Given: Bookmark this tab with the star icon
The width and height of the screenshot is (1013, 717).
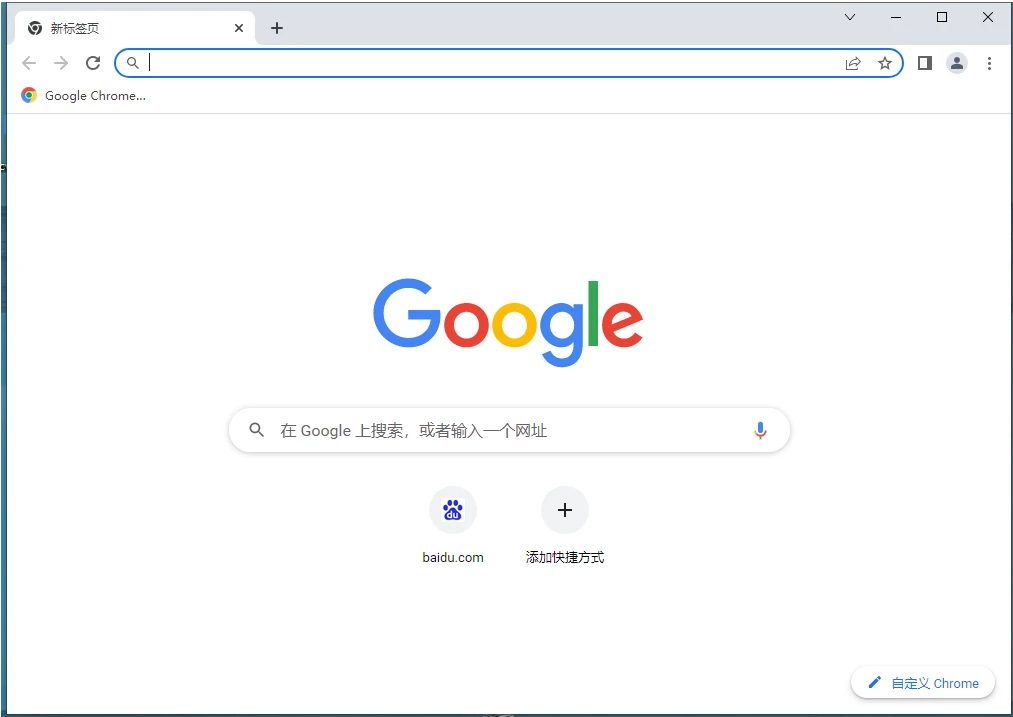Looking at the screenshot, I should click(x=884, y=63).
